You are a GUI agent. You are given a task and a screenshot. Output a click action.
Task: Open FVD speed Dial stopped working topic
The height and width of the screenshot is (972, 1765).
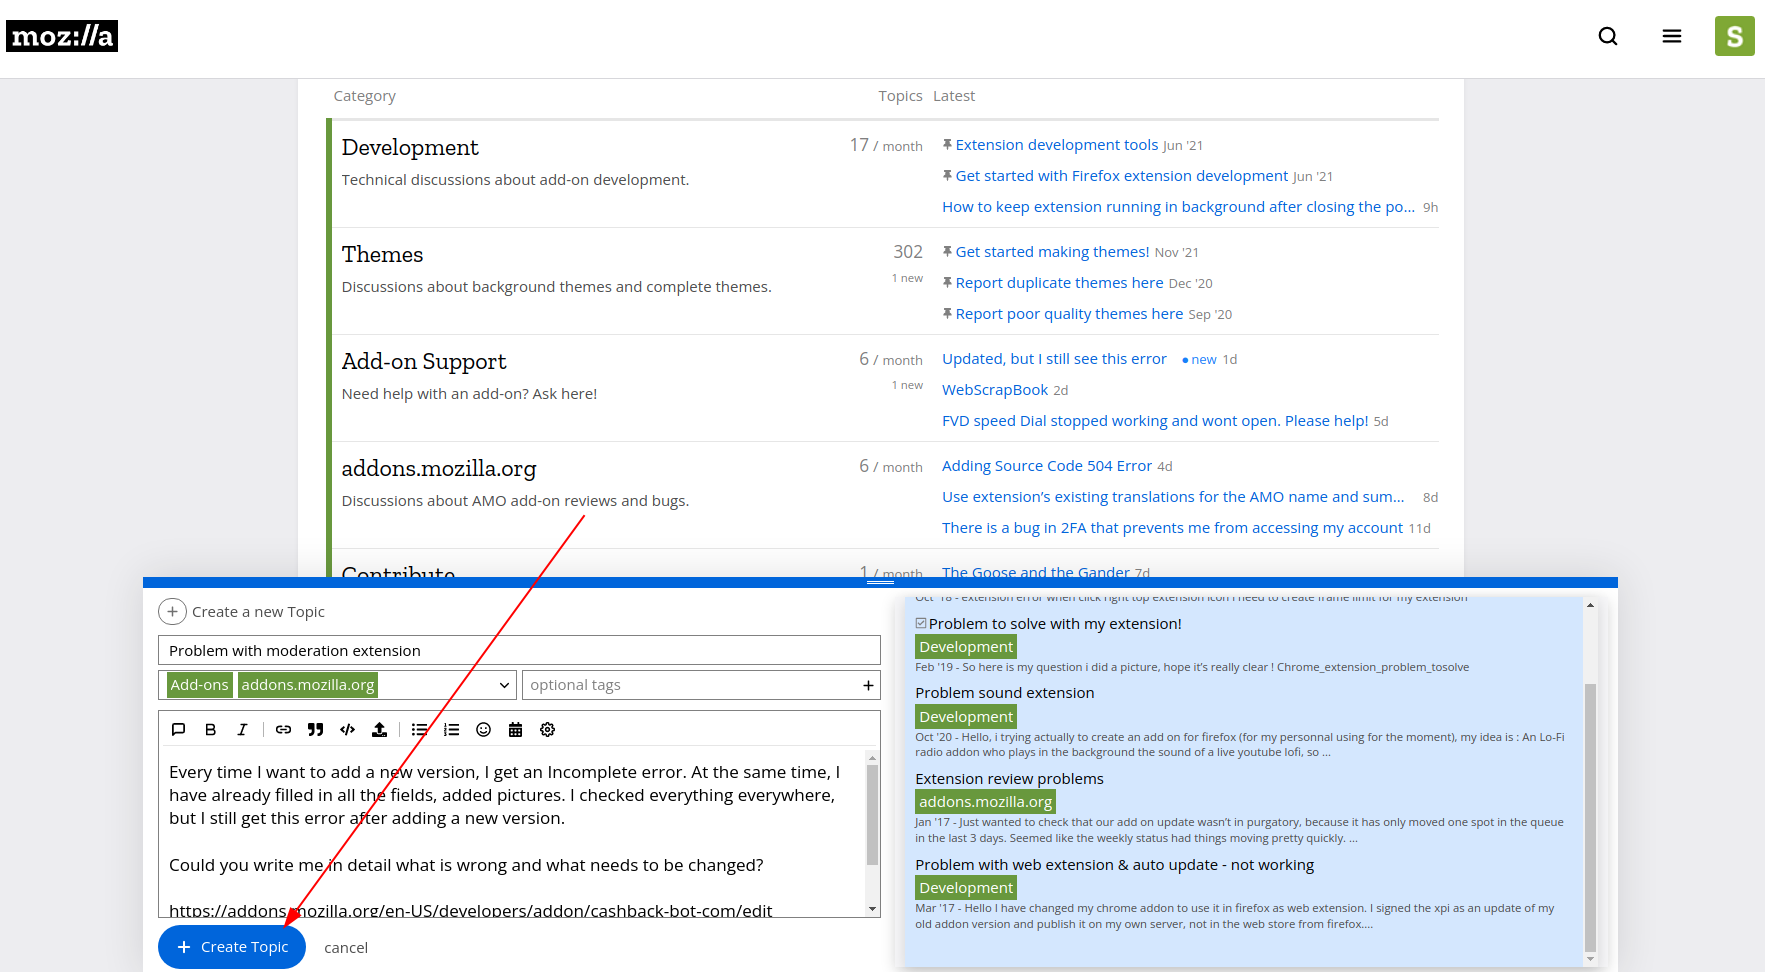(x=1155, y=421)
